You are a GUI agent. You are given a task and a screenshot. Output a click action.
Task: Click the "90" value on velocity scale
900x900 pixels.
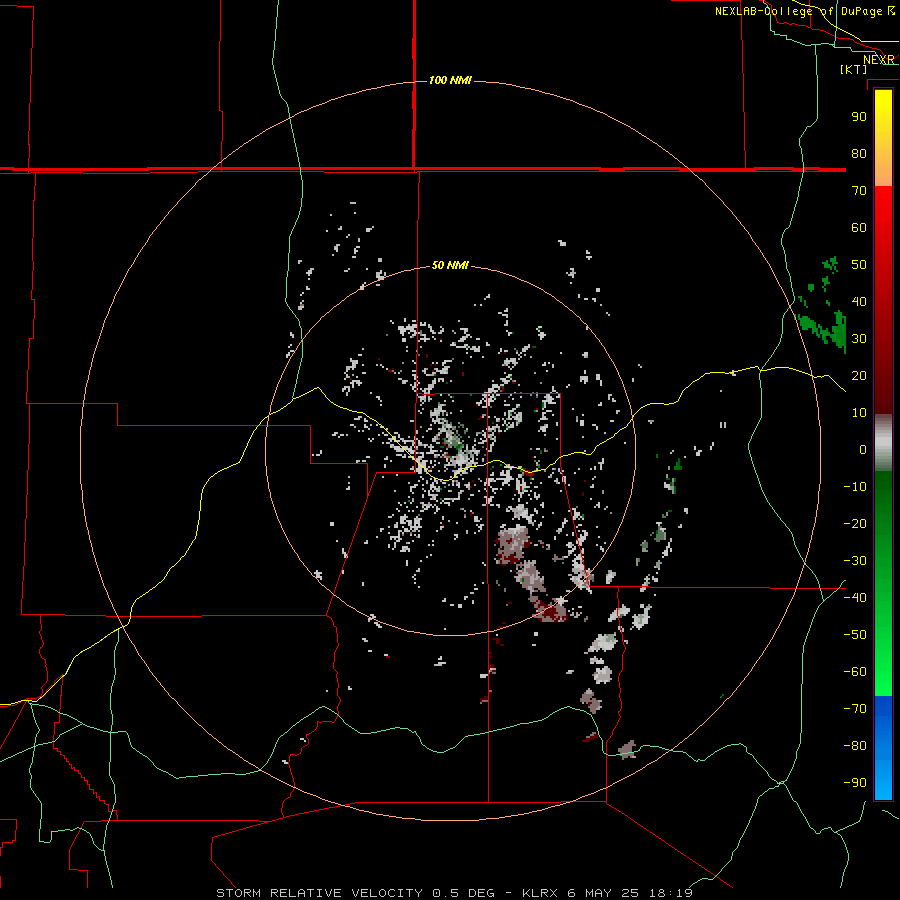[x=859, y=117]
